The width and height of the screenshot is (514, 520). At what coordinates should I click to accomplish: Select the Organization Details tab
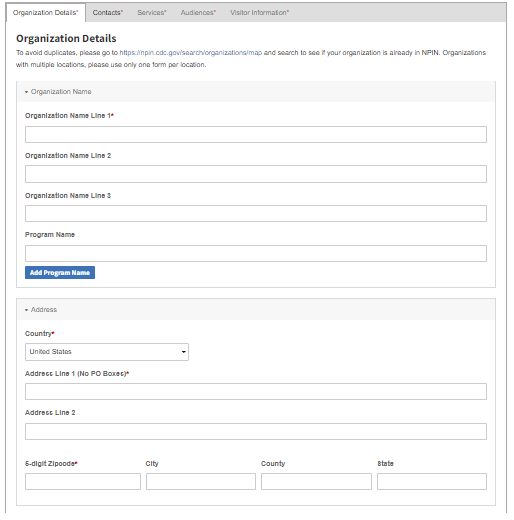coord(45,13)
